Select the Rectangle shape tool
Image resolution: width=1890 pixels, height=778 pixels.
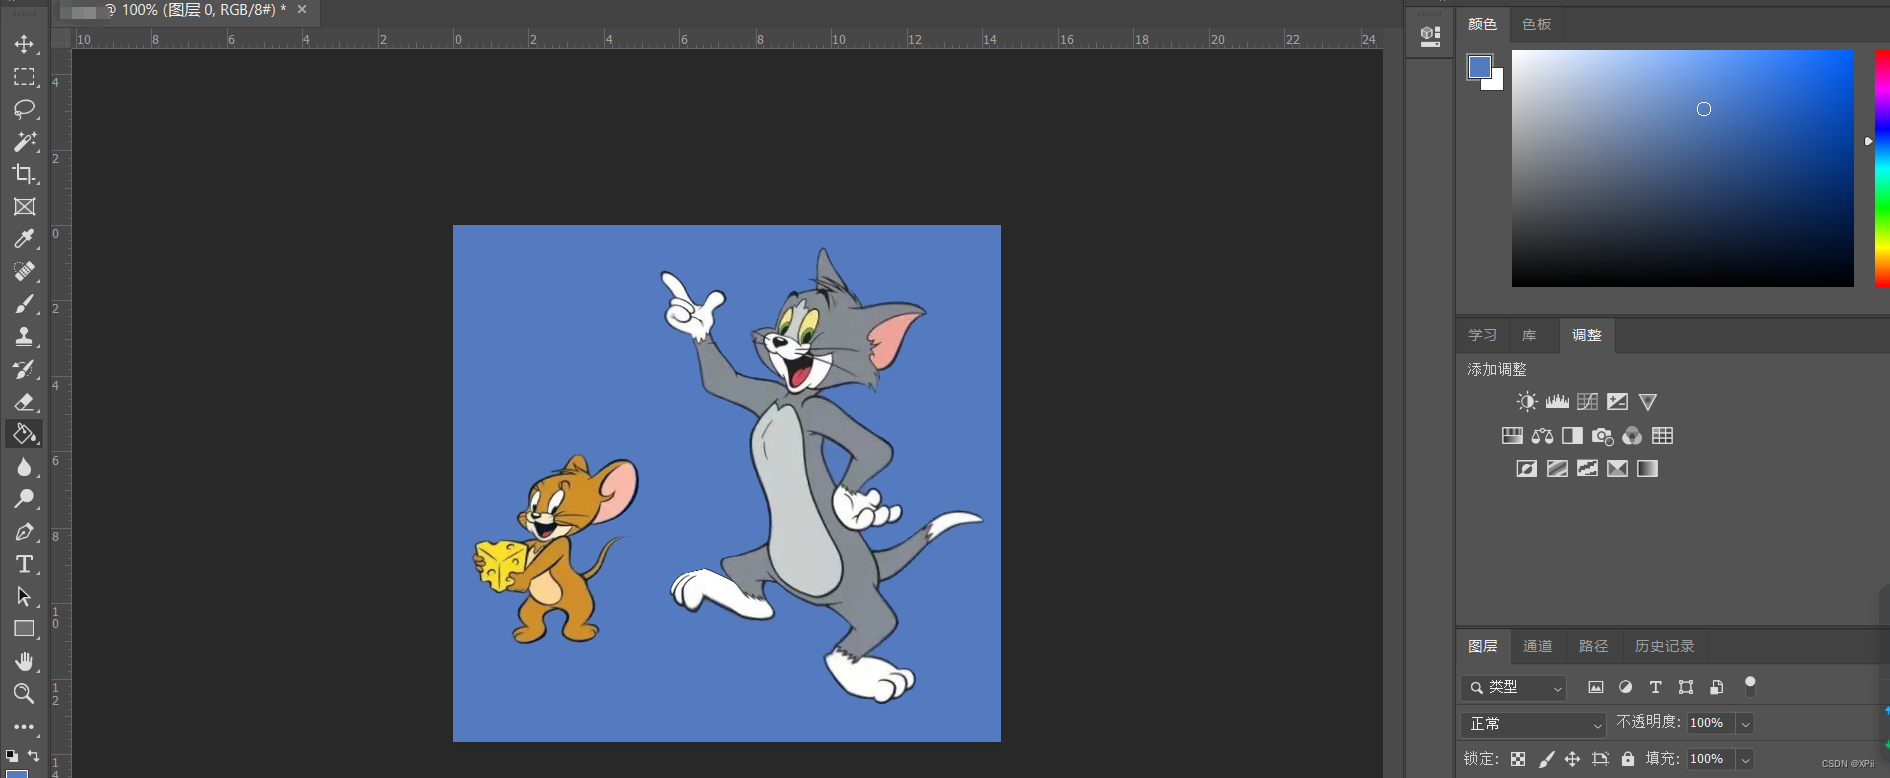point(24,629)
